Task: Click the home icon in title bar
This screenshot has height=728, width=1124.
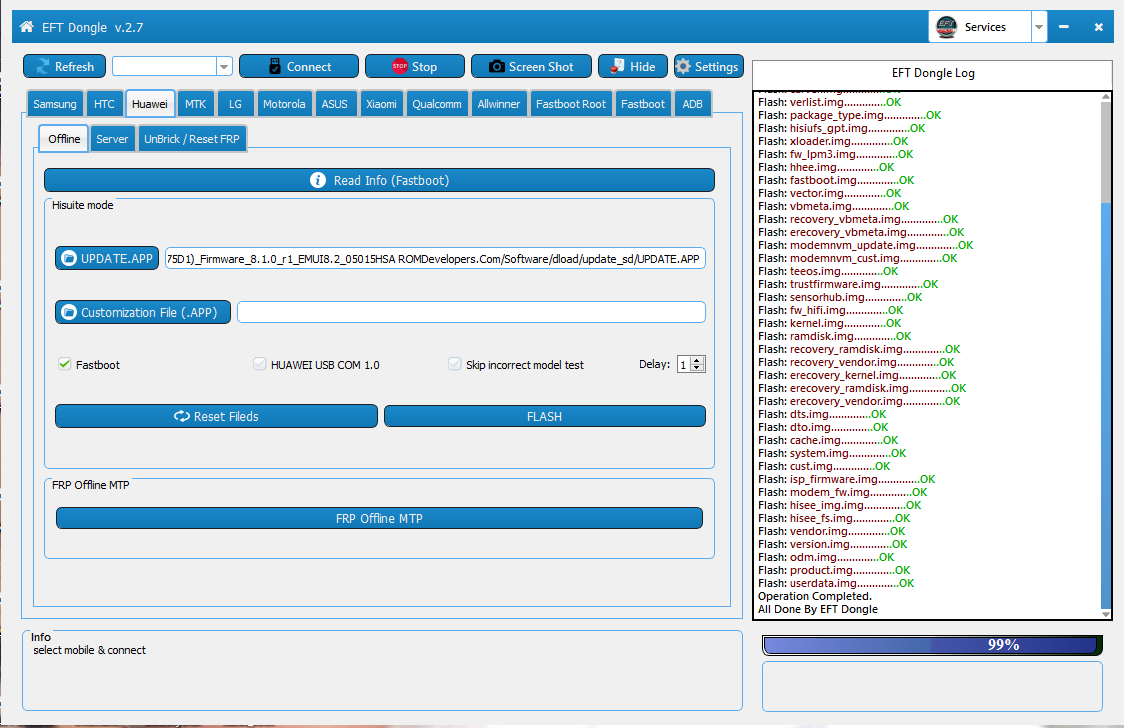Action: point(25,27)
